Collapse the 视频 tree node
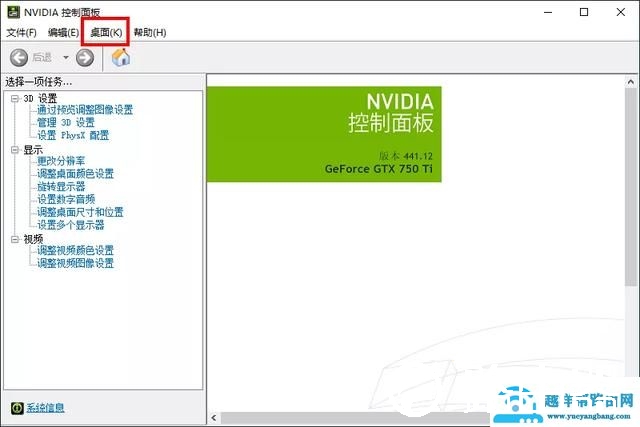Image resolution: width=640 pixels, height=427 pixels. point(15,239)
